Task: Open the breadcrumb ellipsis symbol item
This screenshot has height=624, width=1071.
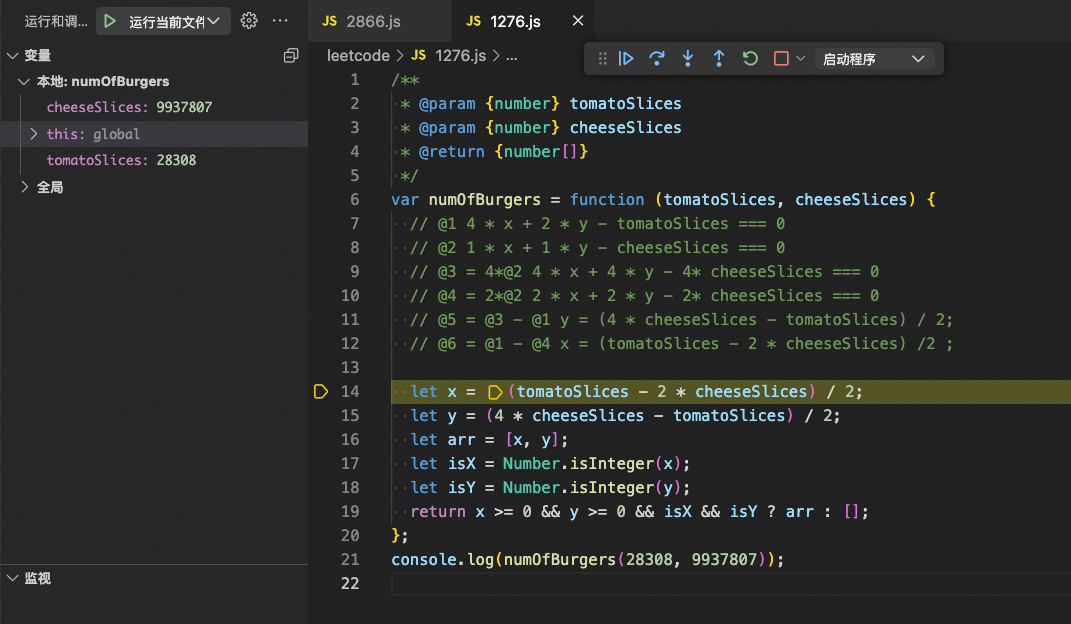Action: (512, 56)
